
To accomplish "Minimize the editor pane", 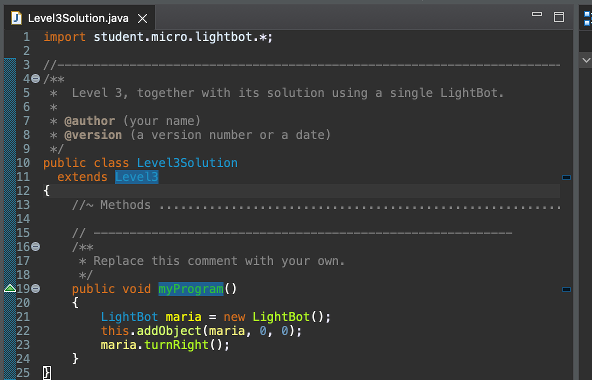I will click(537, 14).
